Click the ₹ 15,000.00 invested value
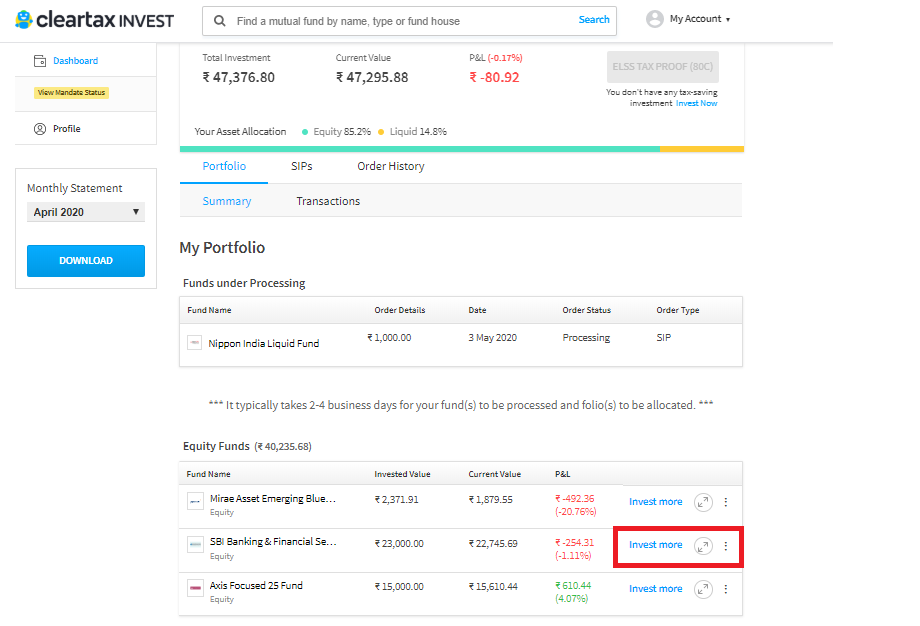920x626 pixels. pos(399,587)
